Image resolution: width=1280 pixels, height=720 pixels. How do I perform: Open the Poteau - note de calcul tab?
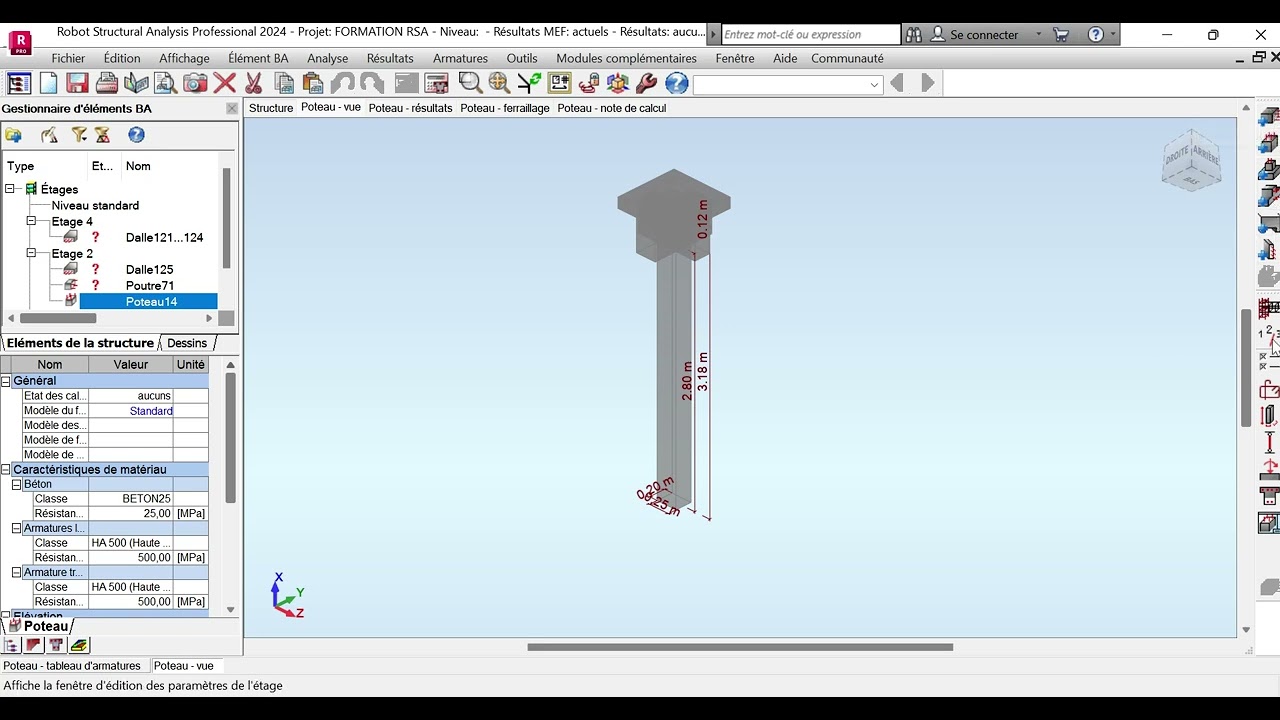pos(612,108)
